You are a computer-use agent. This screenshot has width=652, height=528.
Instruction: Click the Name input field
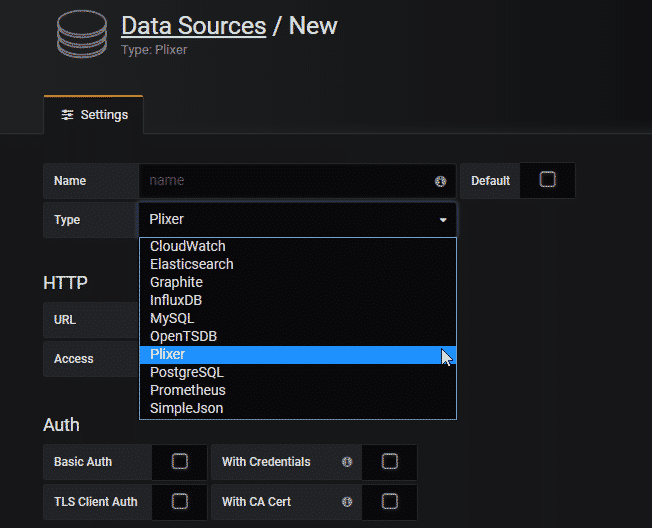(297, 181)
